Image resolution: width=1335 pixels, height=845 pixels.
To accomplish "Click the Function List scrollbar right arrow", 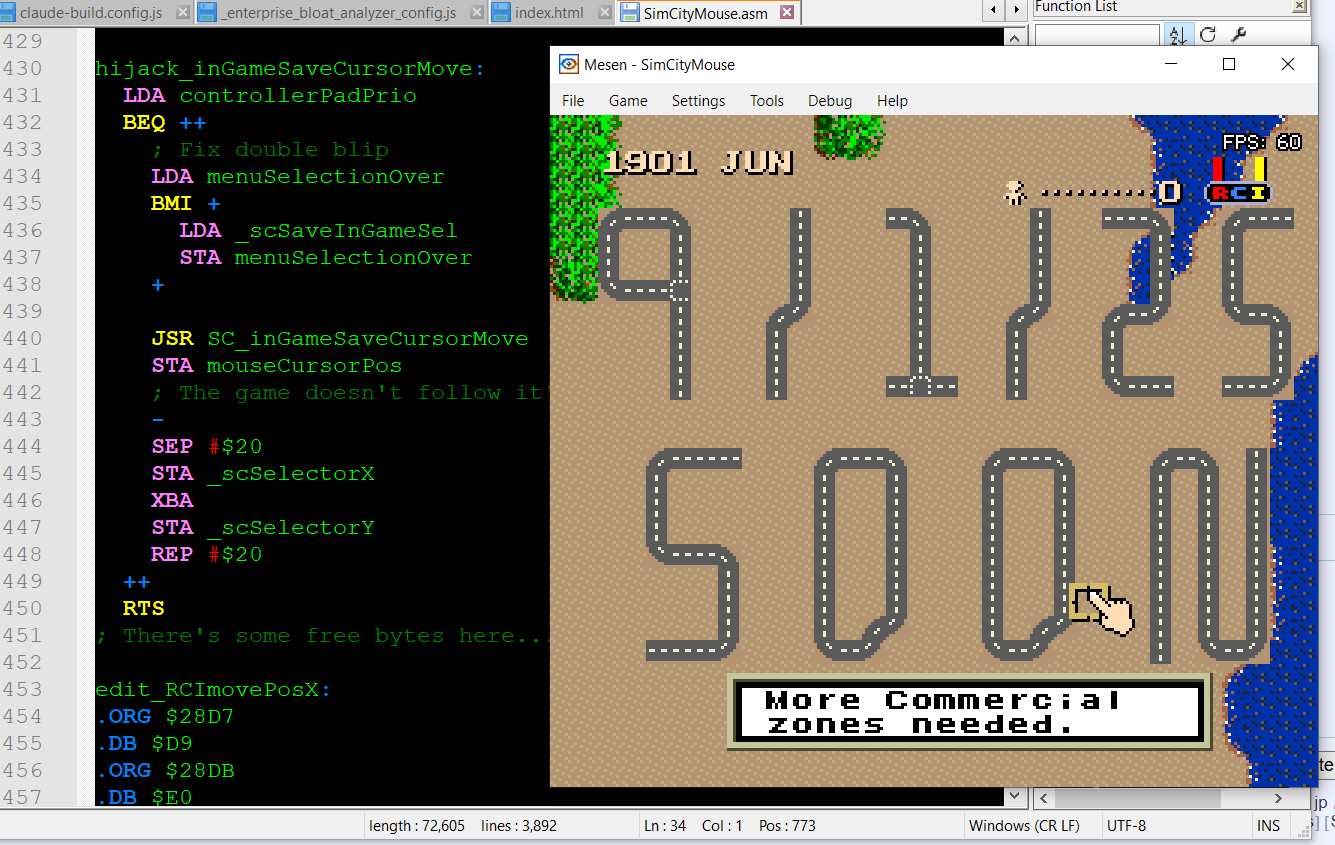I will click(1280, 799).
